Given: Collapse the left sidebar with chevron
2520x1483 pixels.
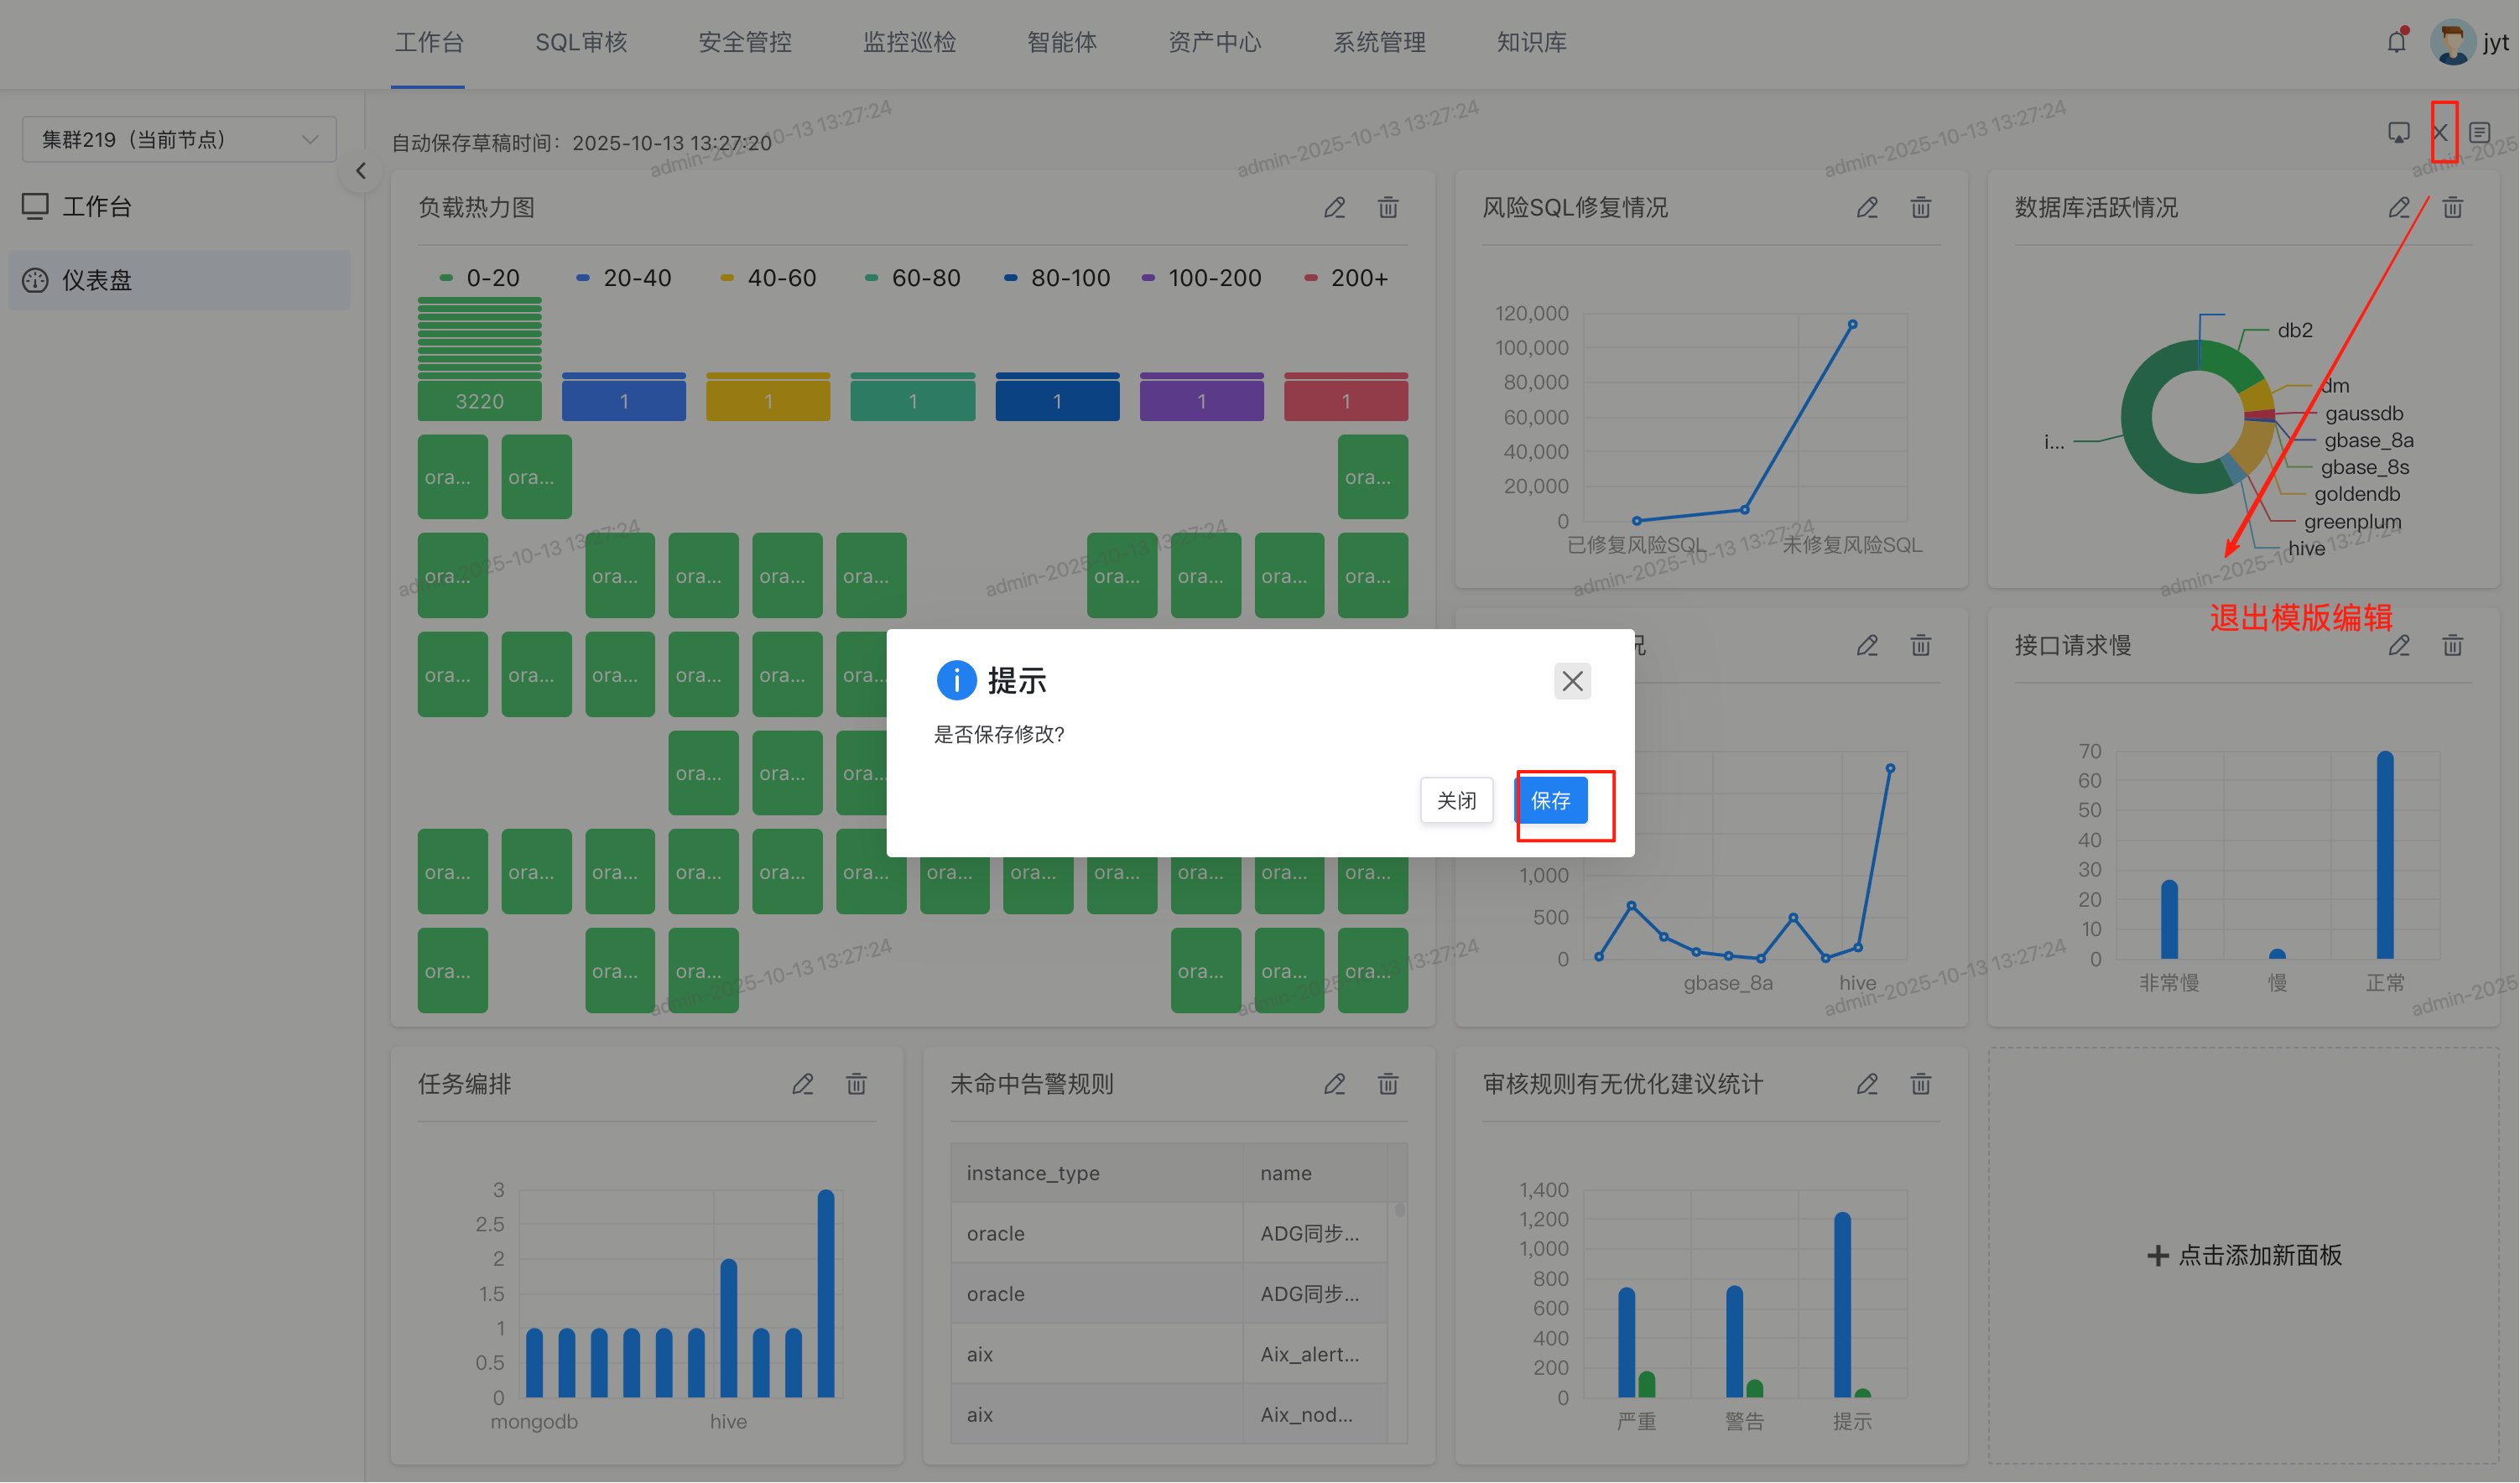Looking at the screenshot, I should tap(361, 171).
